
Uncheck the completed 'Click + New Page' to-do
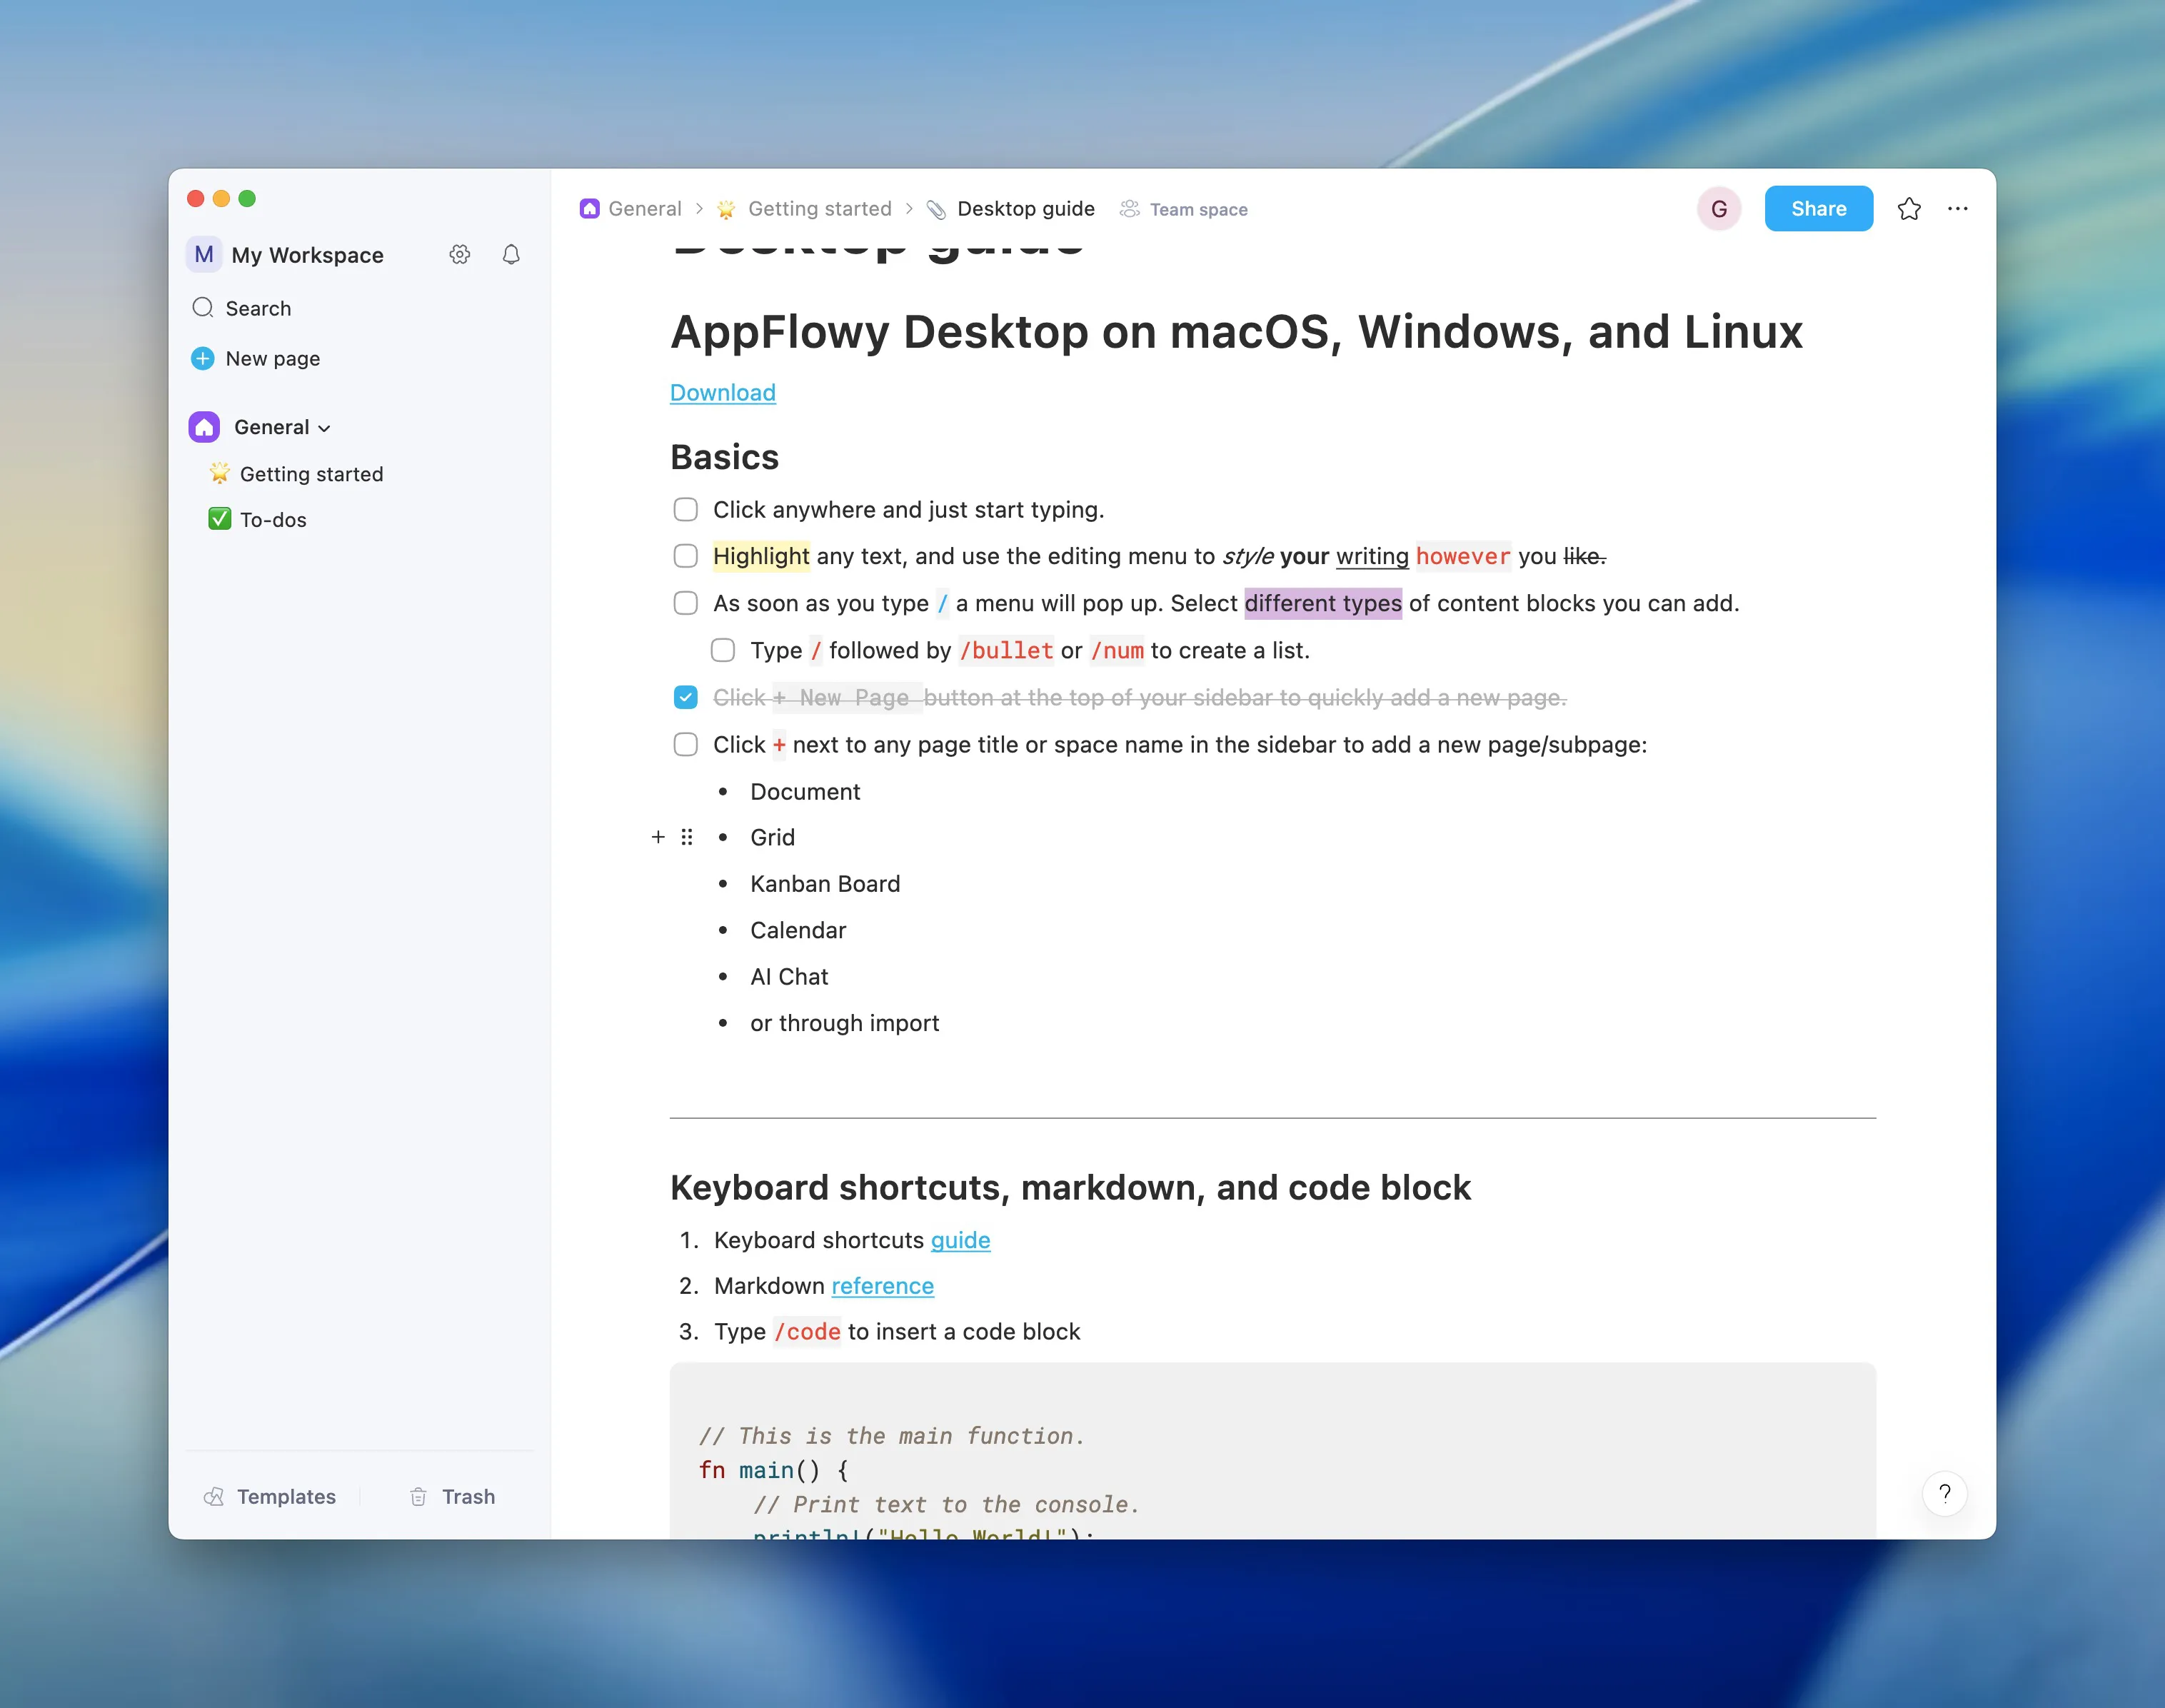(x=686, y=697)
